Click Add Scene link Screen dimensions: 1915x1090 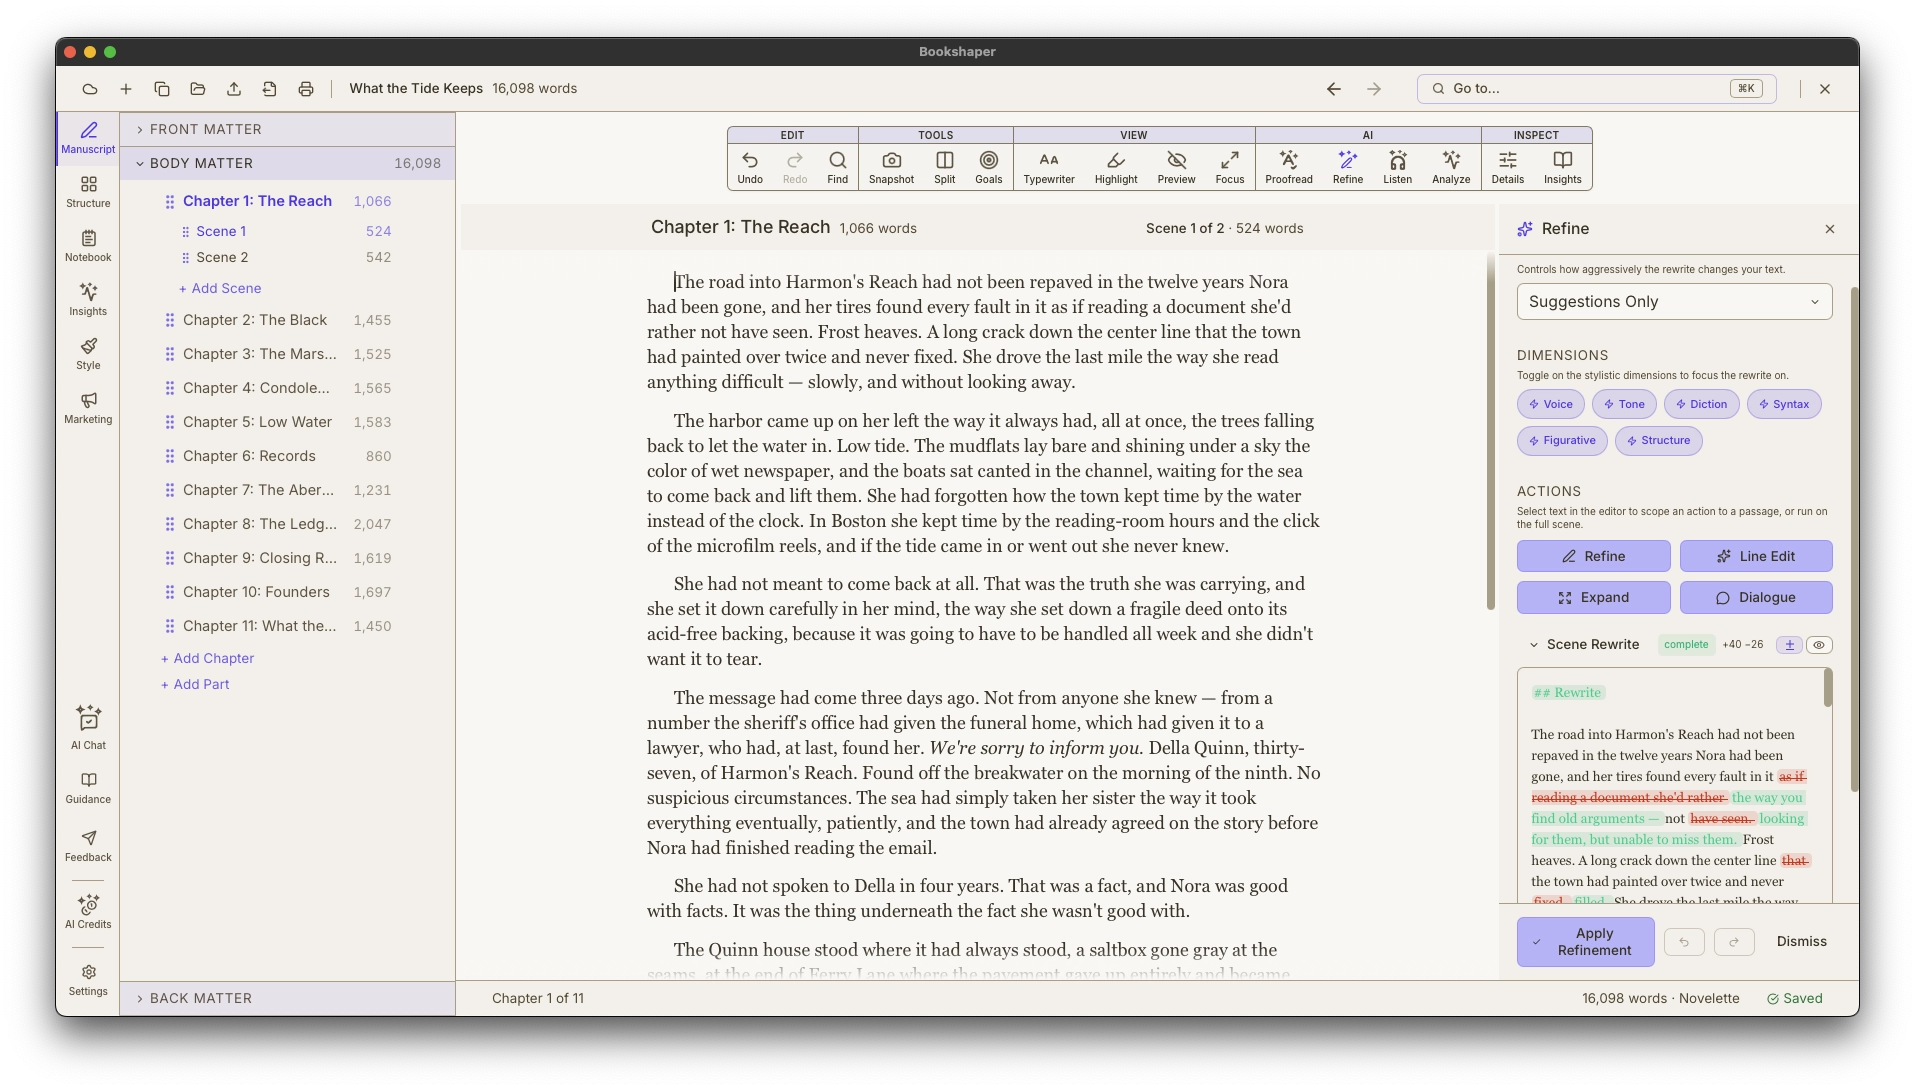[x=220, y=288]
